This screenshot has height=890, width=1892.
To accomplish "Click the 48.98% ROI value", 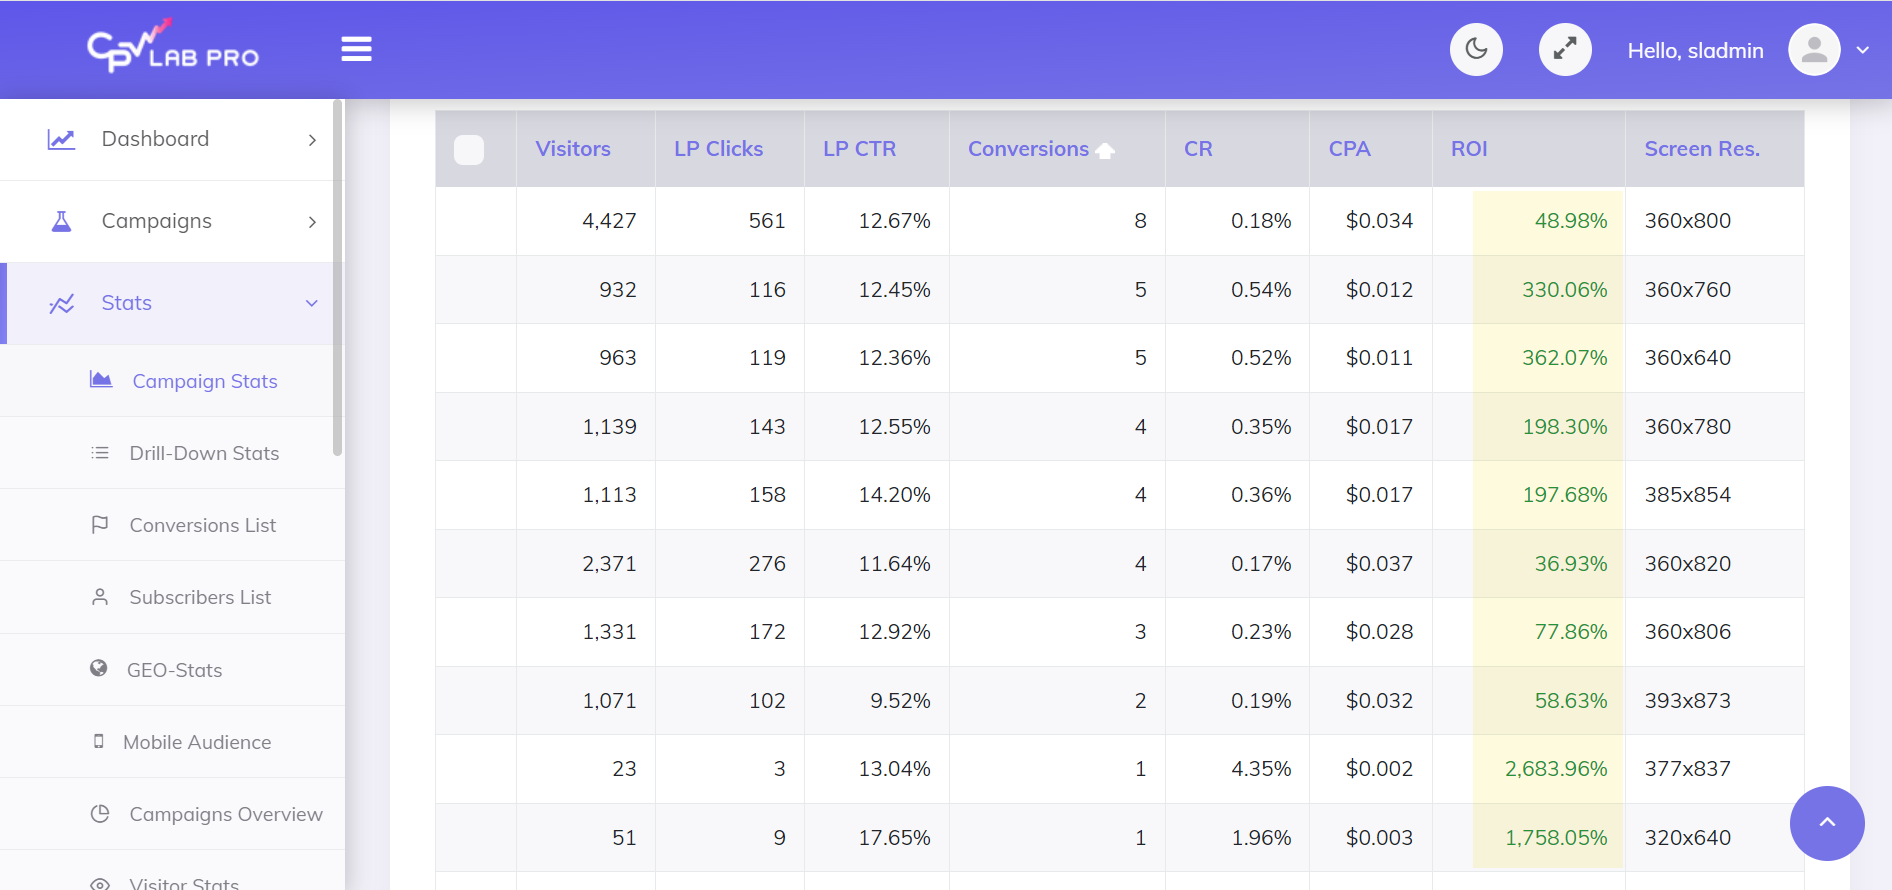I will (x=1571, y=221).
